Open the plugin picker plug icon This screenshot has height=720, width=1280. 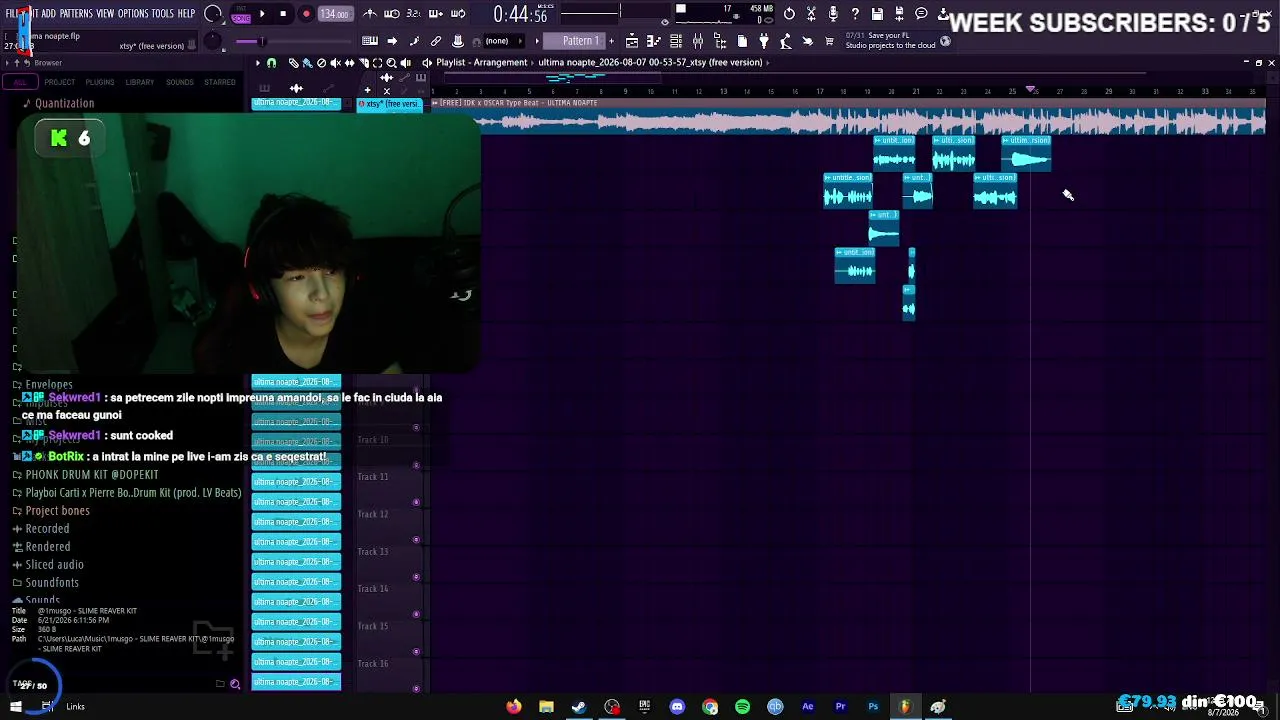click(x=764, y=41)
